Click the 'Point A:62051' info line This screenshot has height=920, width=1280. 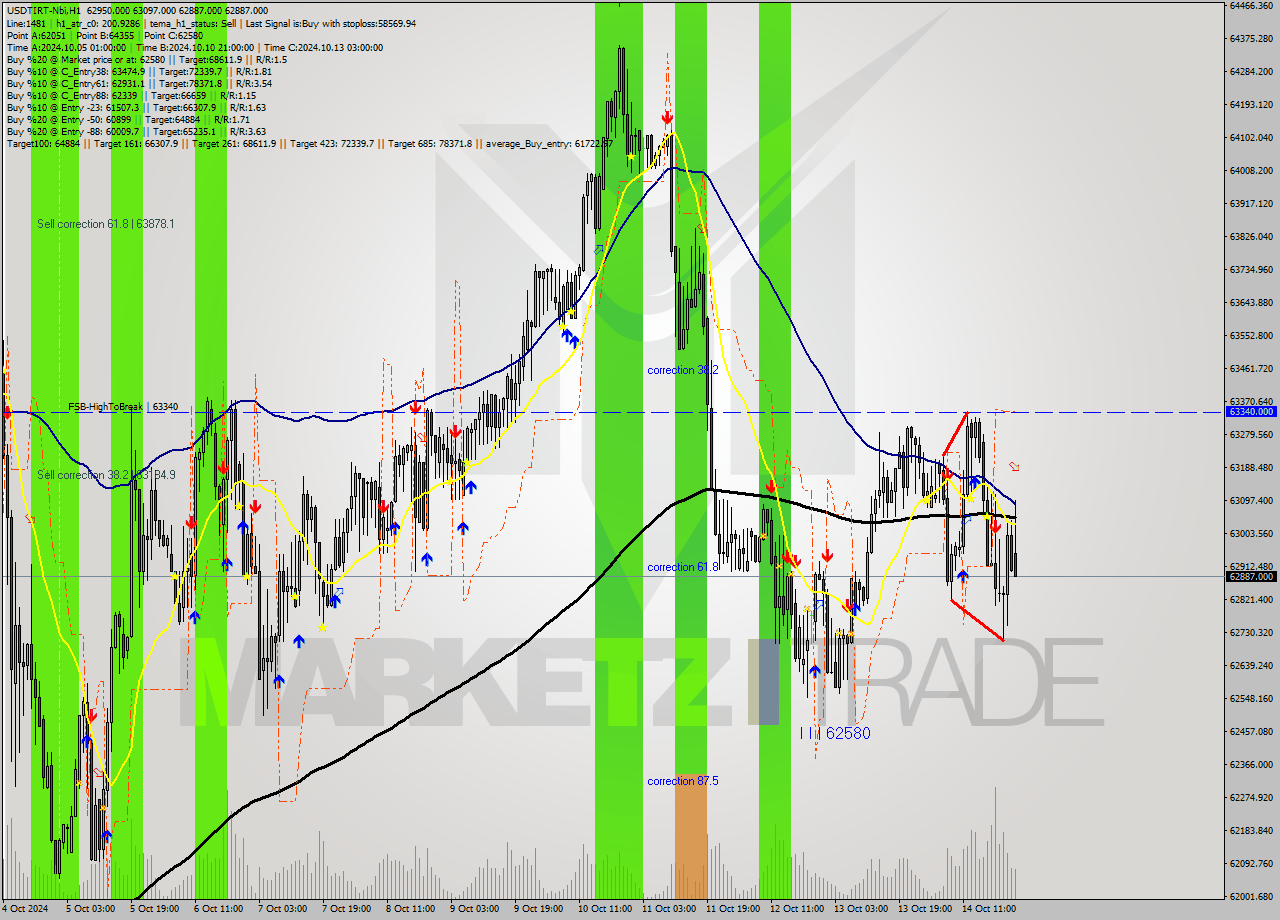point(104,35)
